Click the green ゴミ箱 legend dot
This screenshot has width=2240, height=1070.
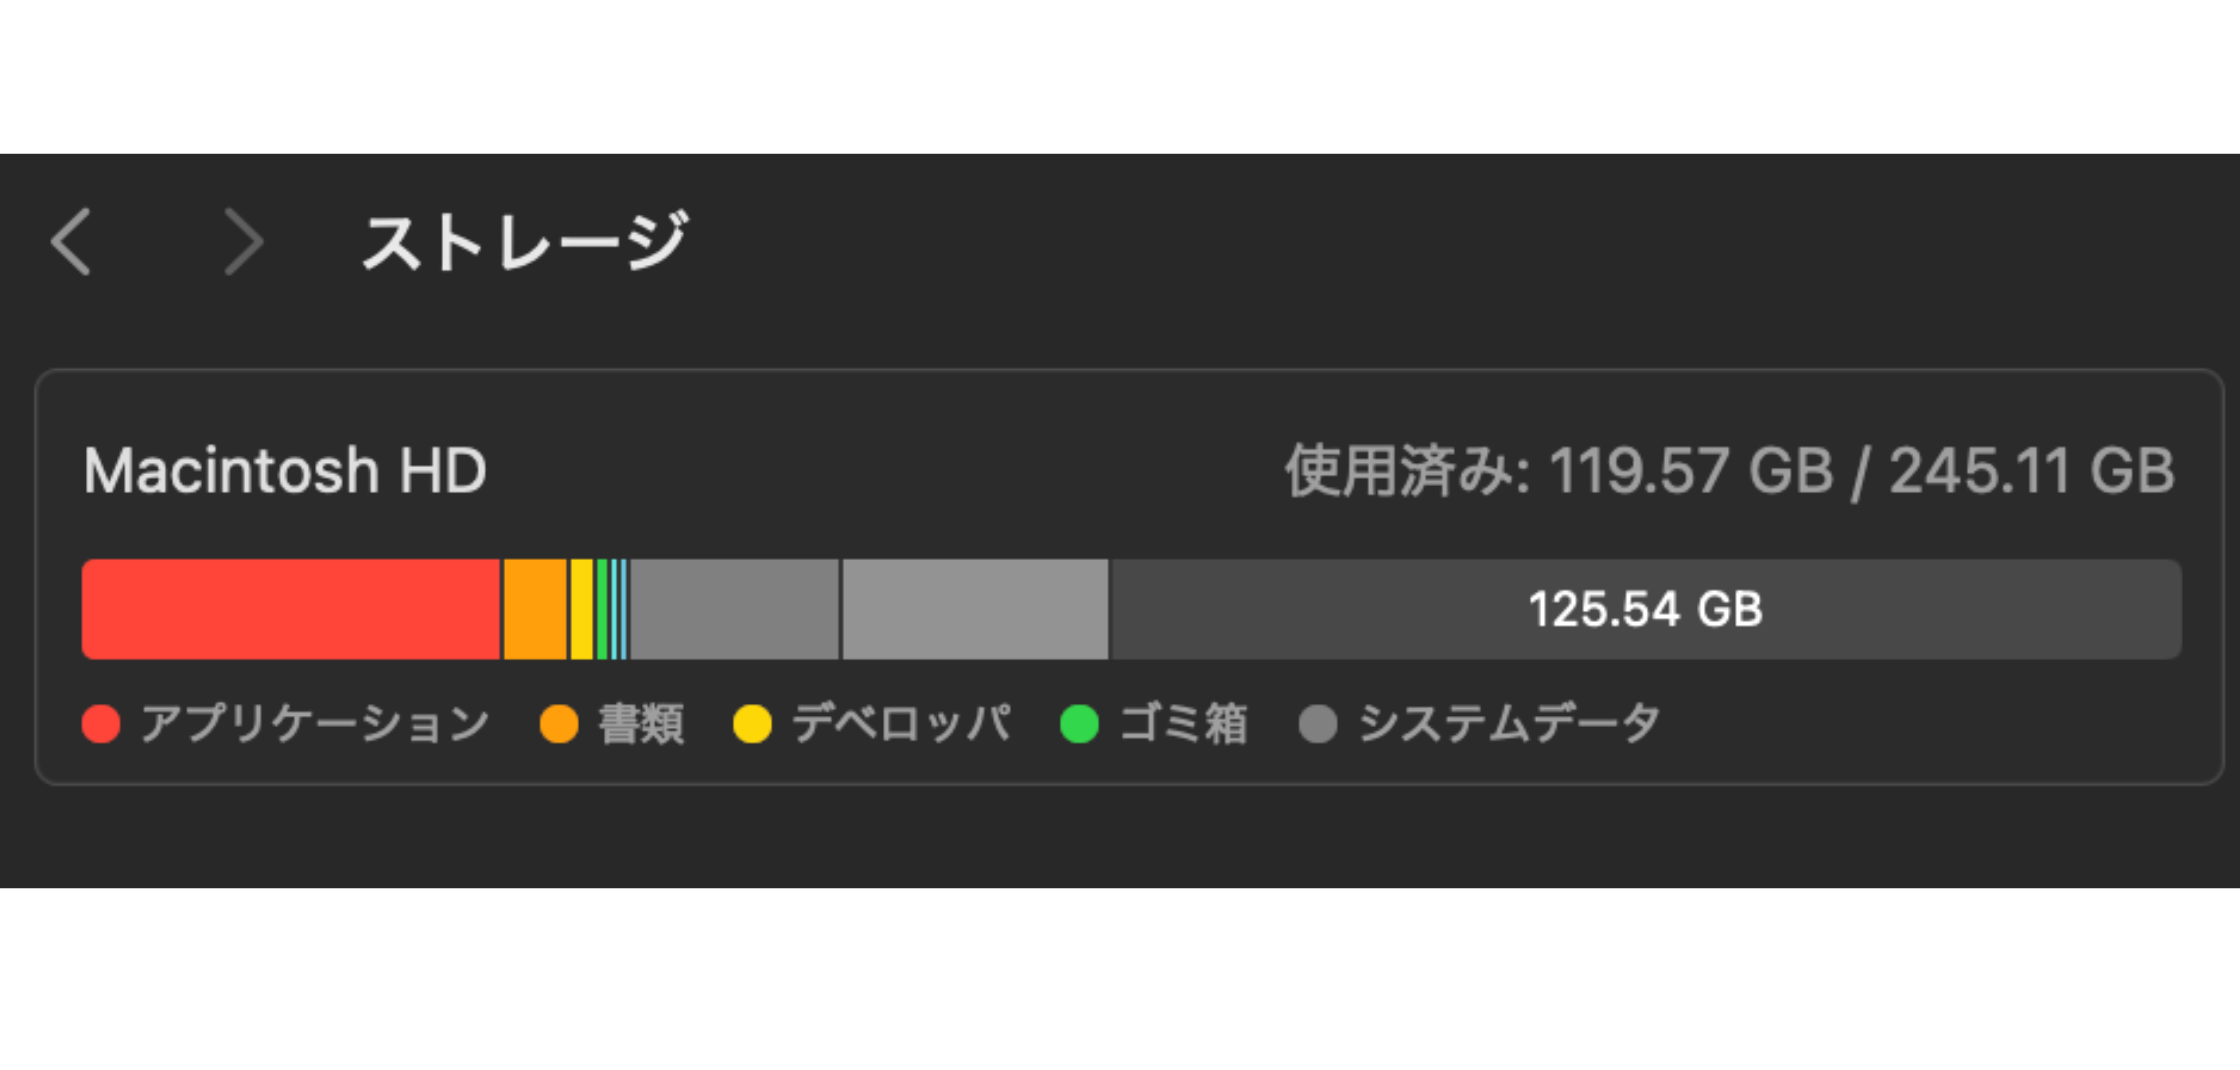tap(1079, 722)
